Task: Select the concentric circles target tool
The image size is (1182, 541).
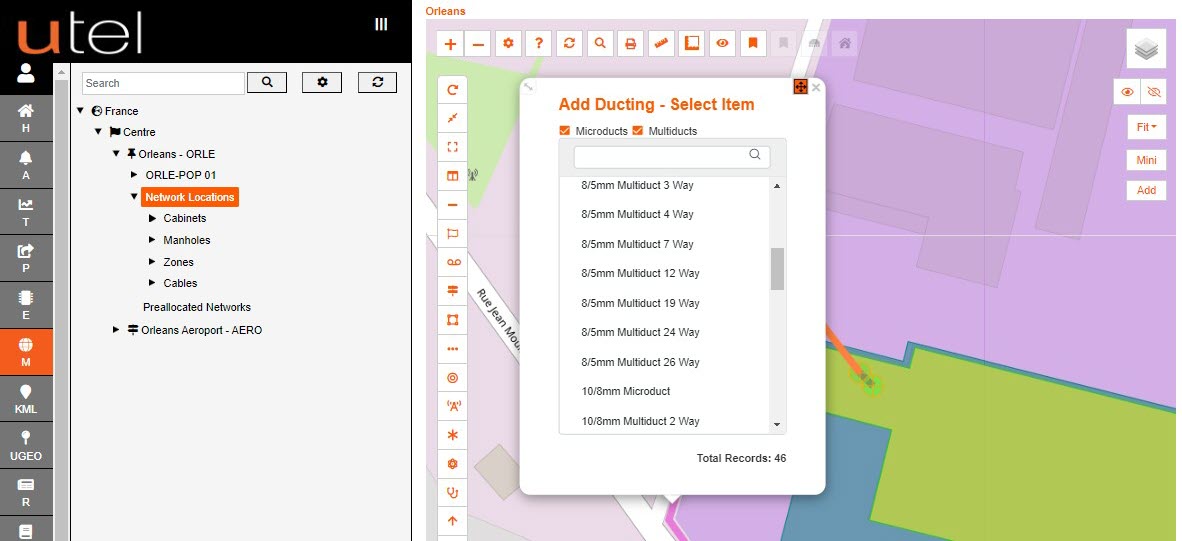Action: pos(452,377)
